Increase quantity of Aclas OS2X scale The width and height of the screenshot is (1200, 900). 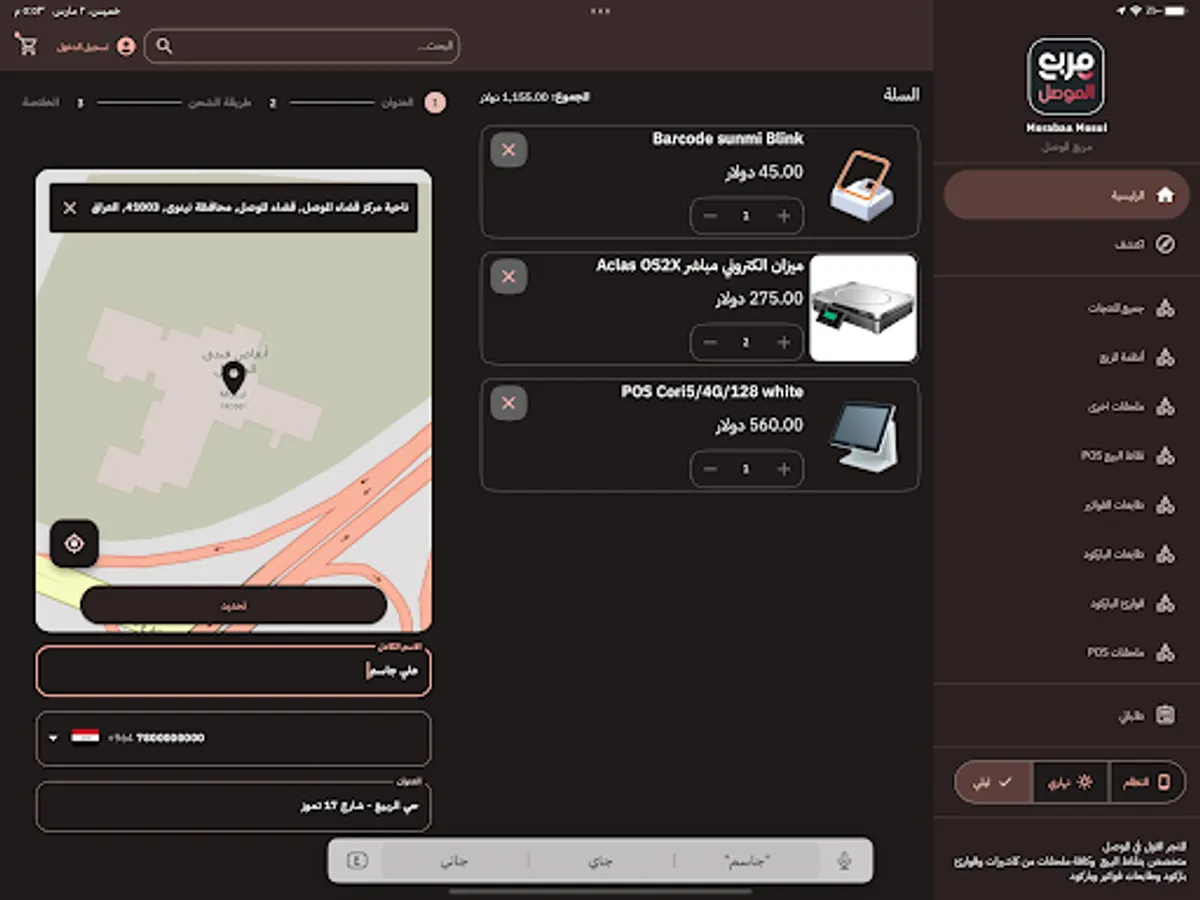784,342
